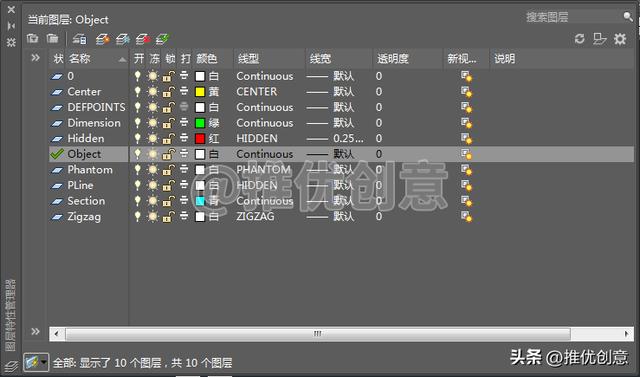Open palette properties icon on left strip
The image size is (640, 377).
[11, 42]
